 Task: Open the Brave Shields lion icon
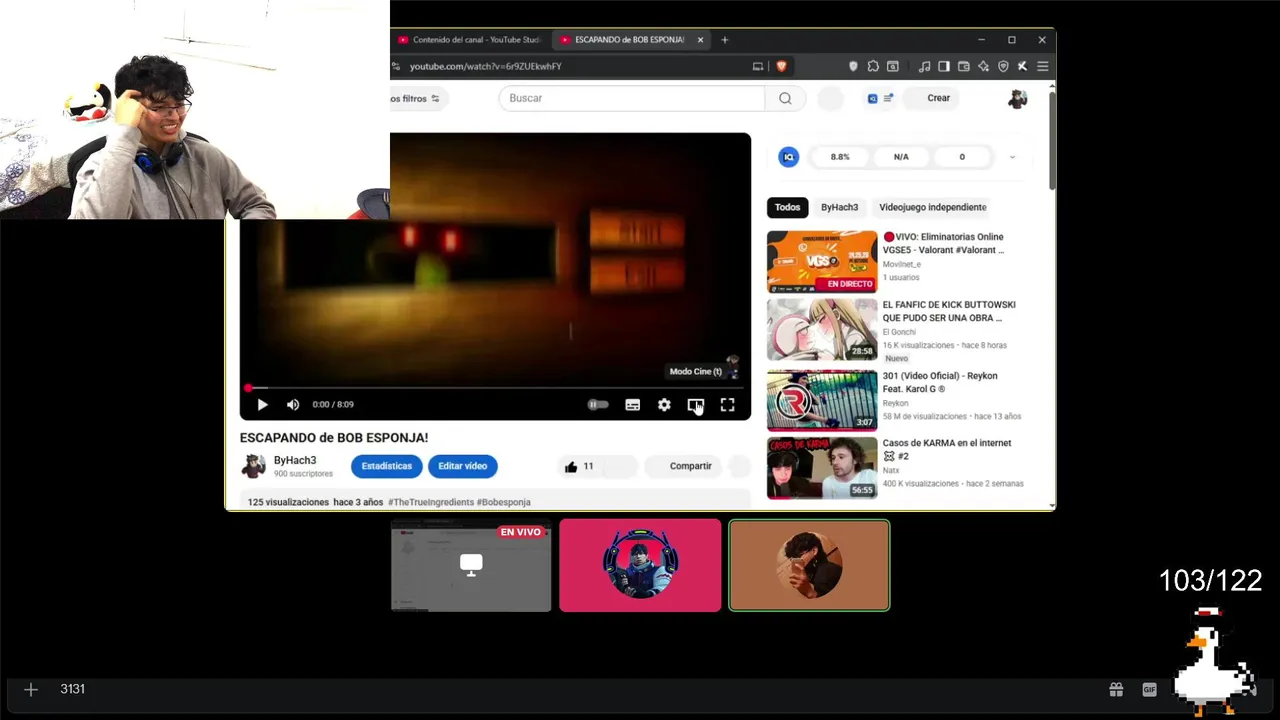(x=781, y=66)
